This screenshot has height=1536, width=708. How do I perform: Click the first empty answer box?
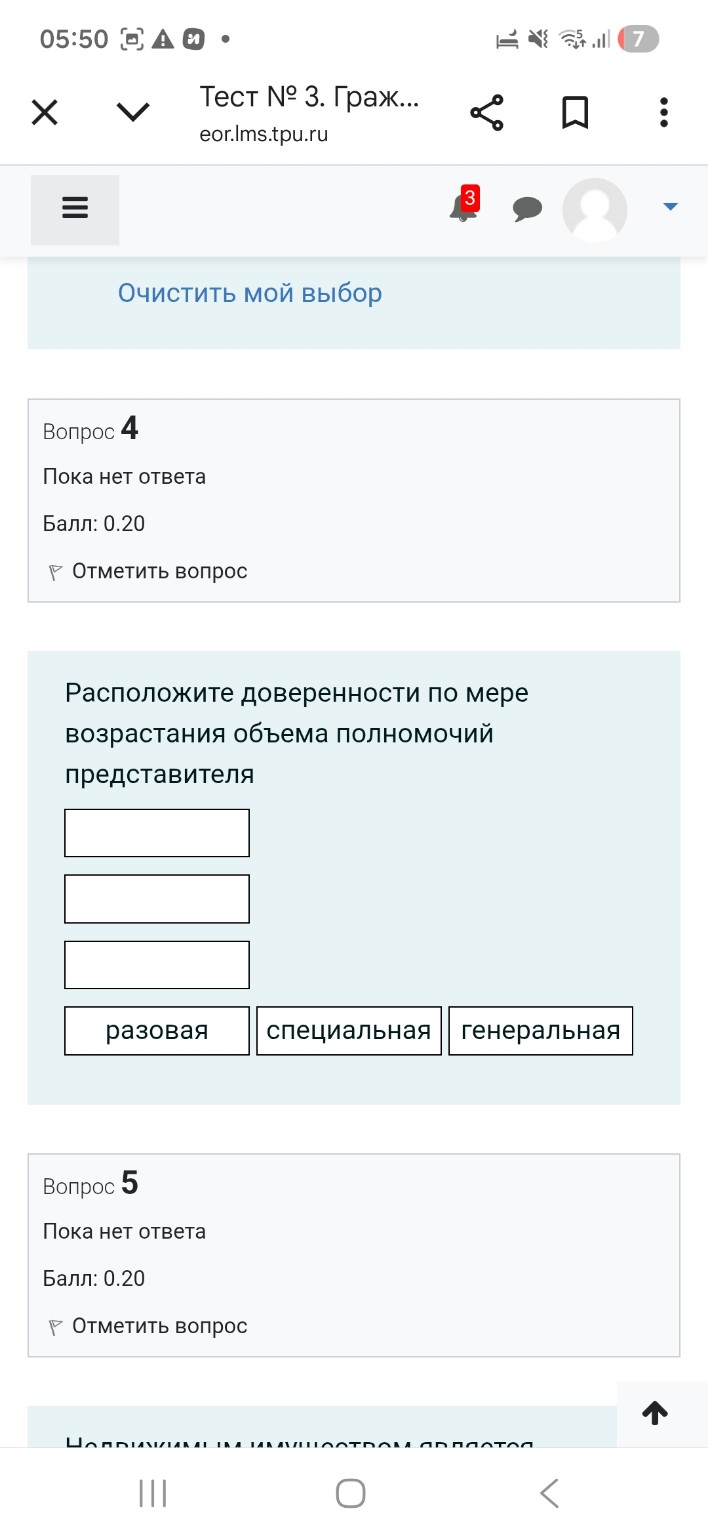[x=156, y=832]
